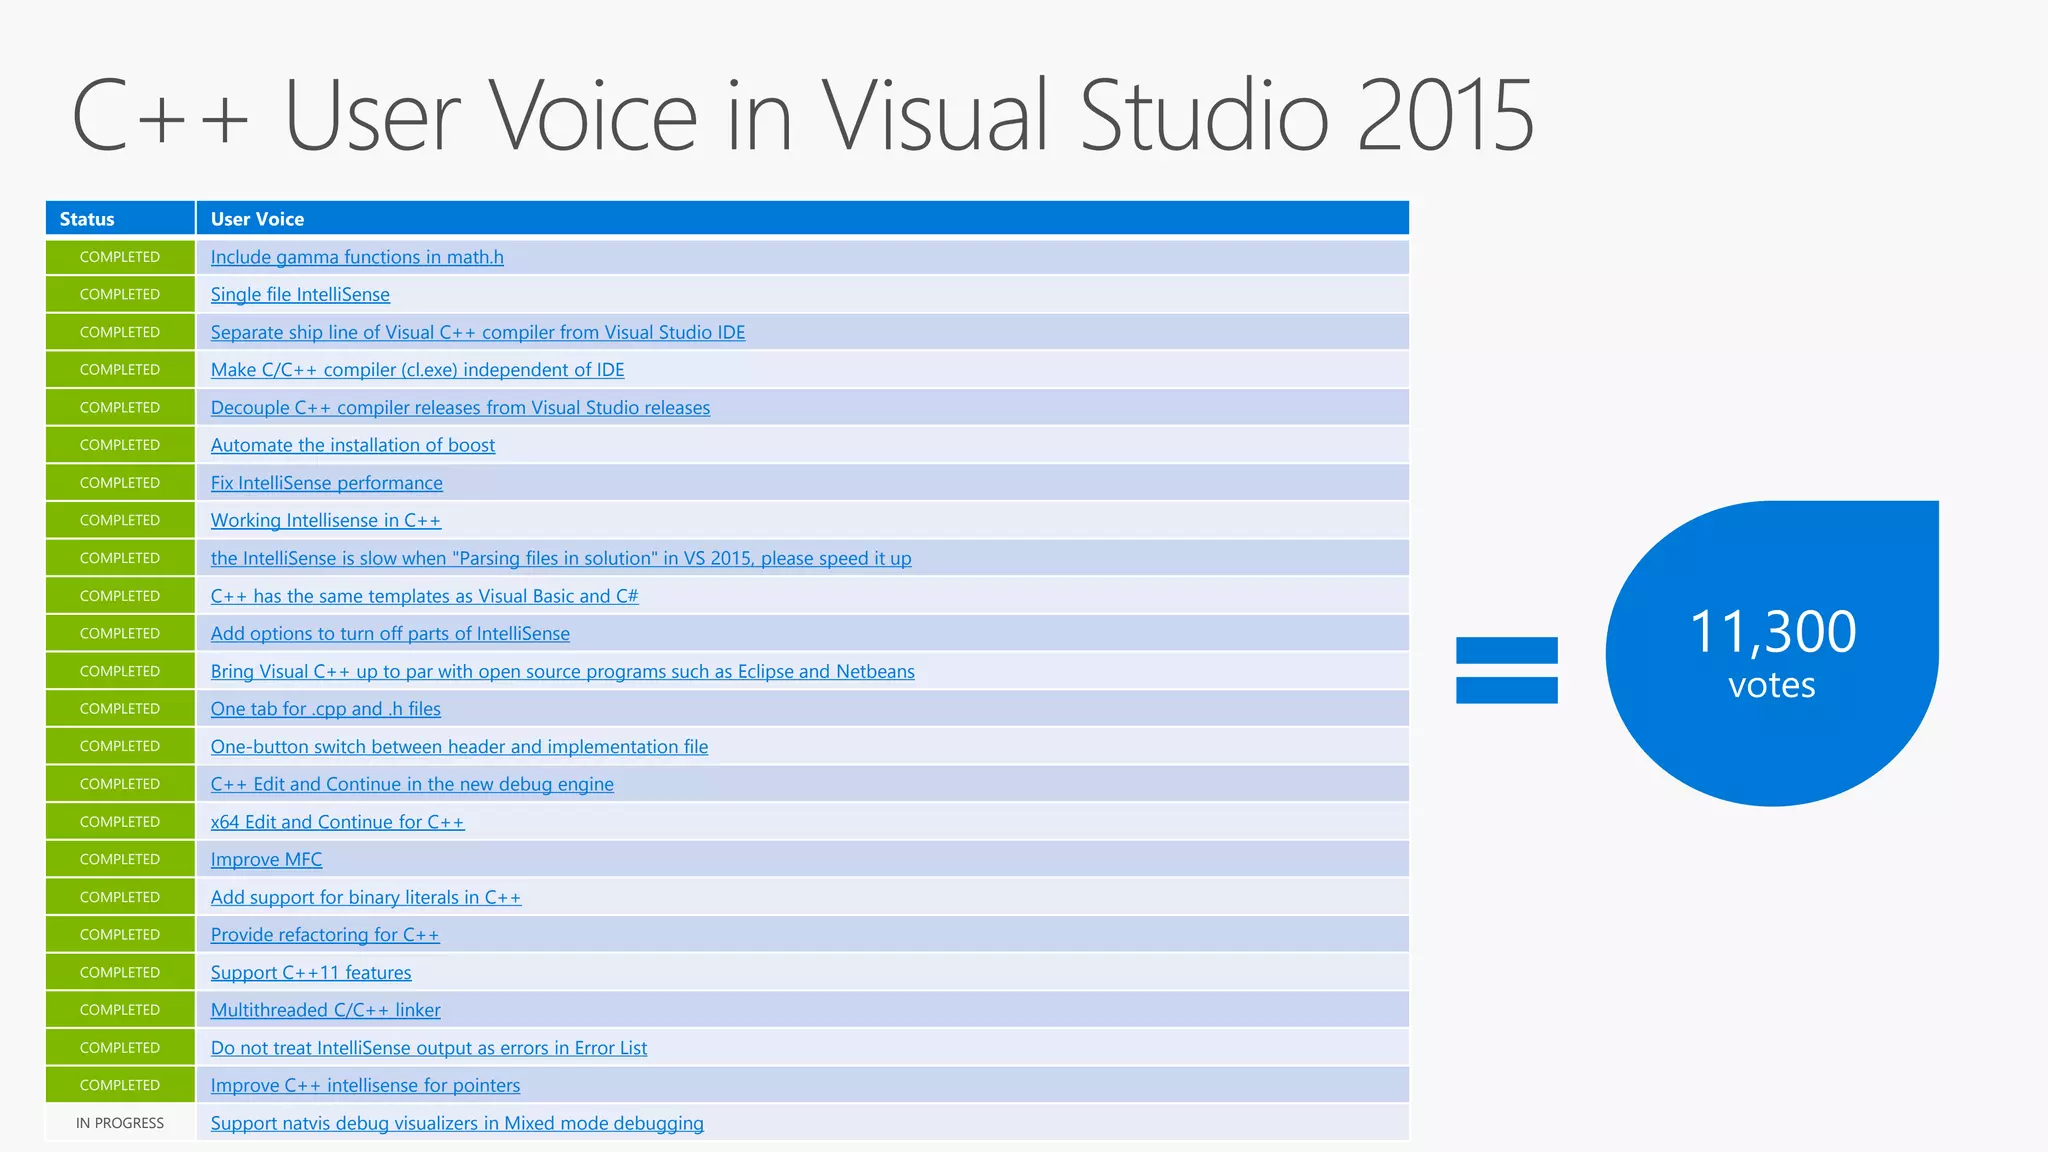Click the 'C++ User Voice in Visual Studio 2015' title

click(x=803, y=115)
